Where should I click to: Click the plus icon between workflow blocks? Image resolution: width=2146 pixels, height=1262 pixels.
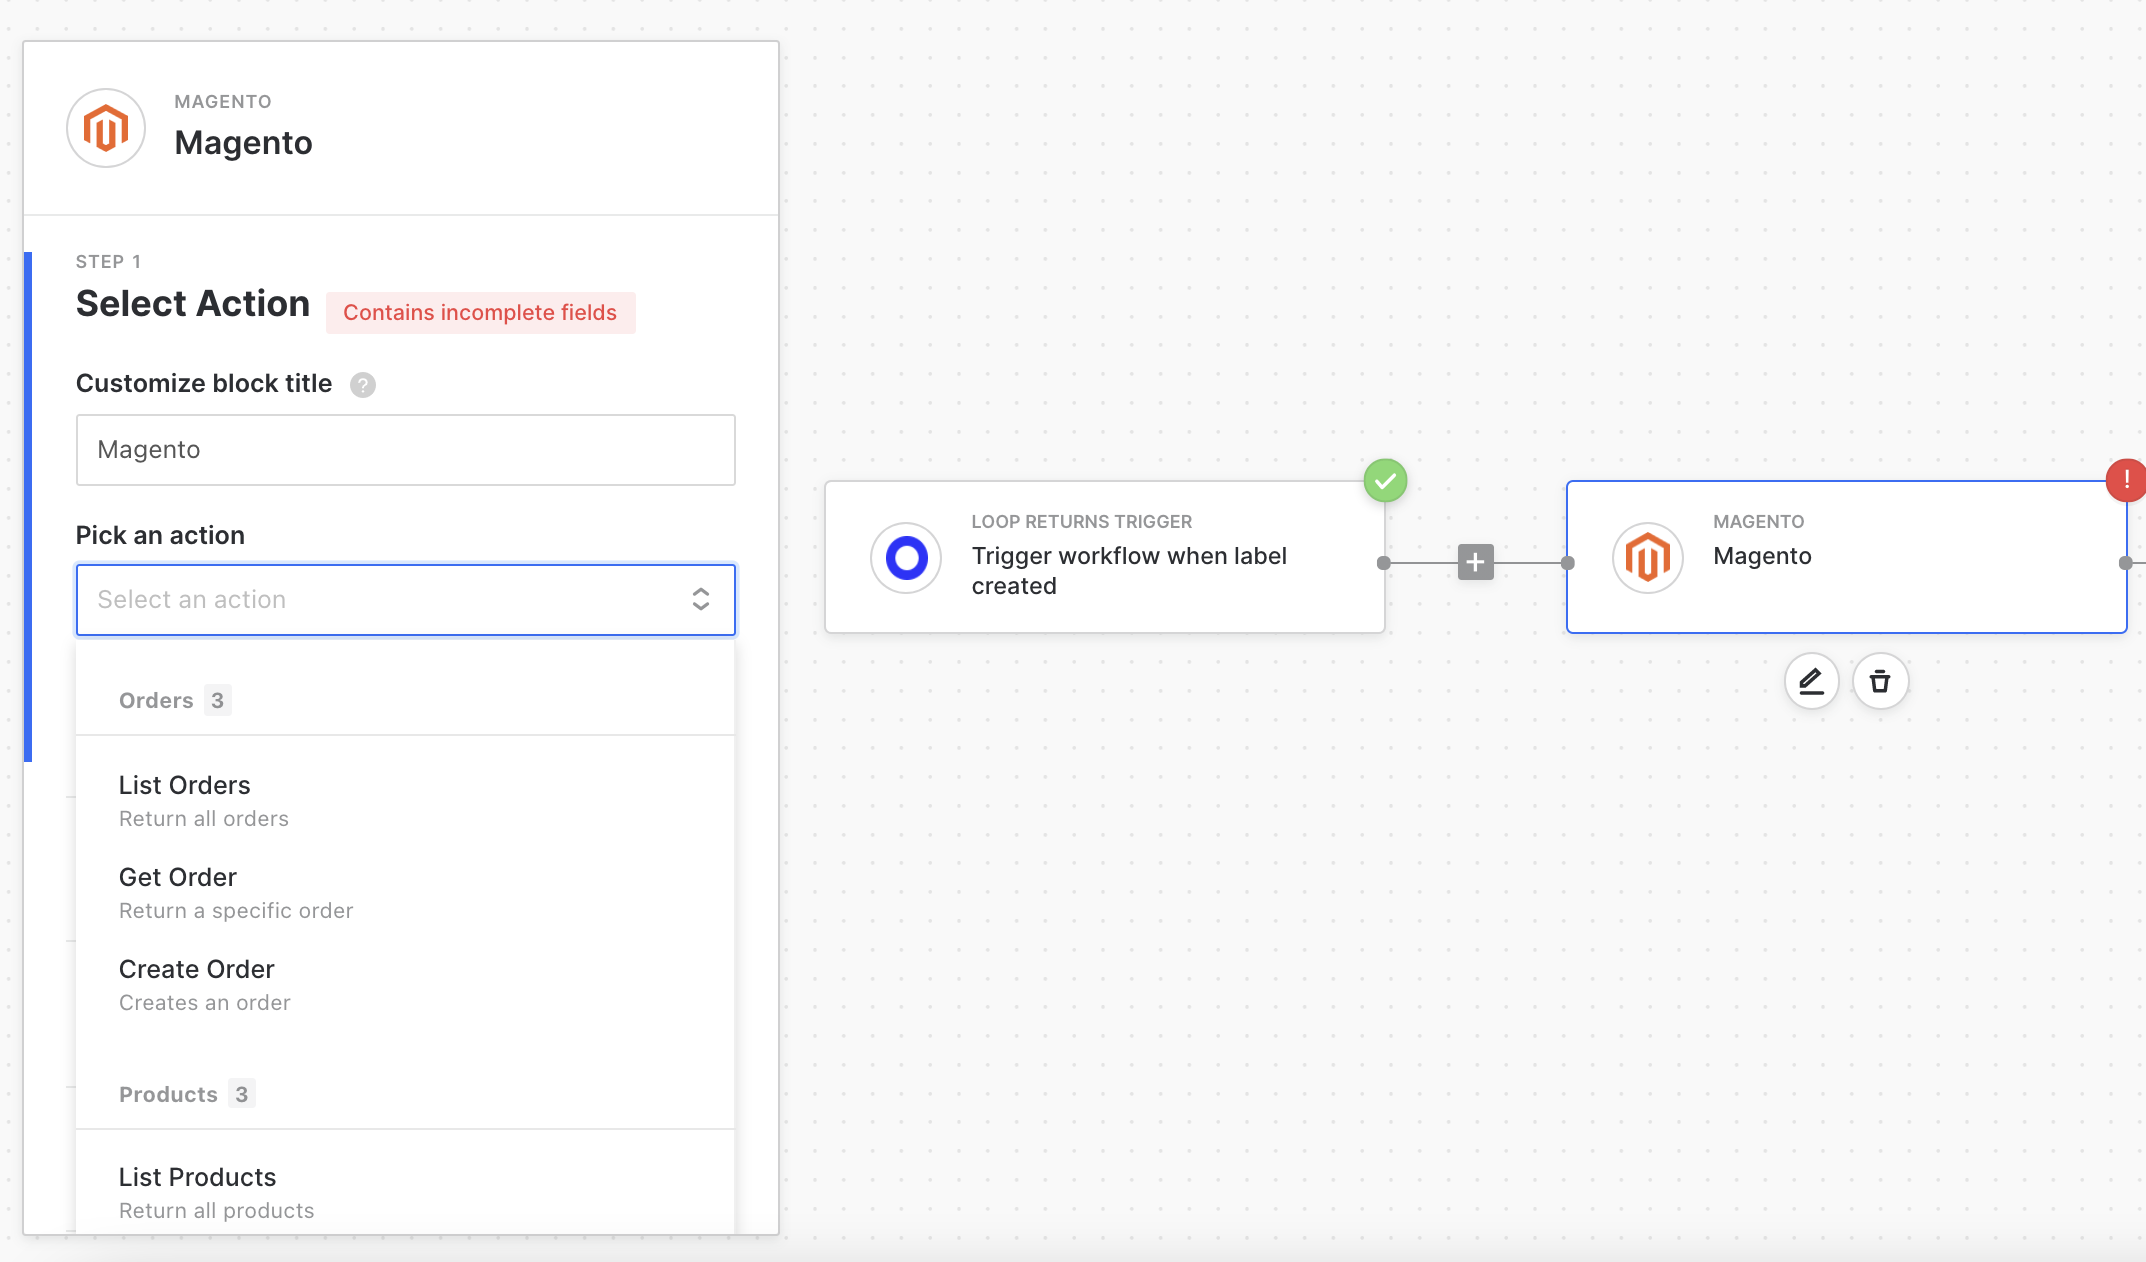1475,562
